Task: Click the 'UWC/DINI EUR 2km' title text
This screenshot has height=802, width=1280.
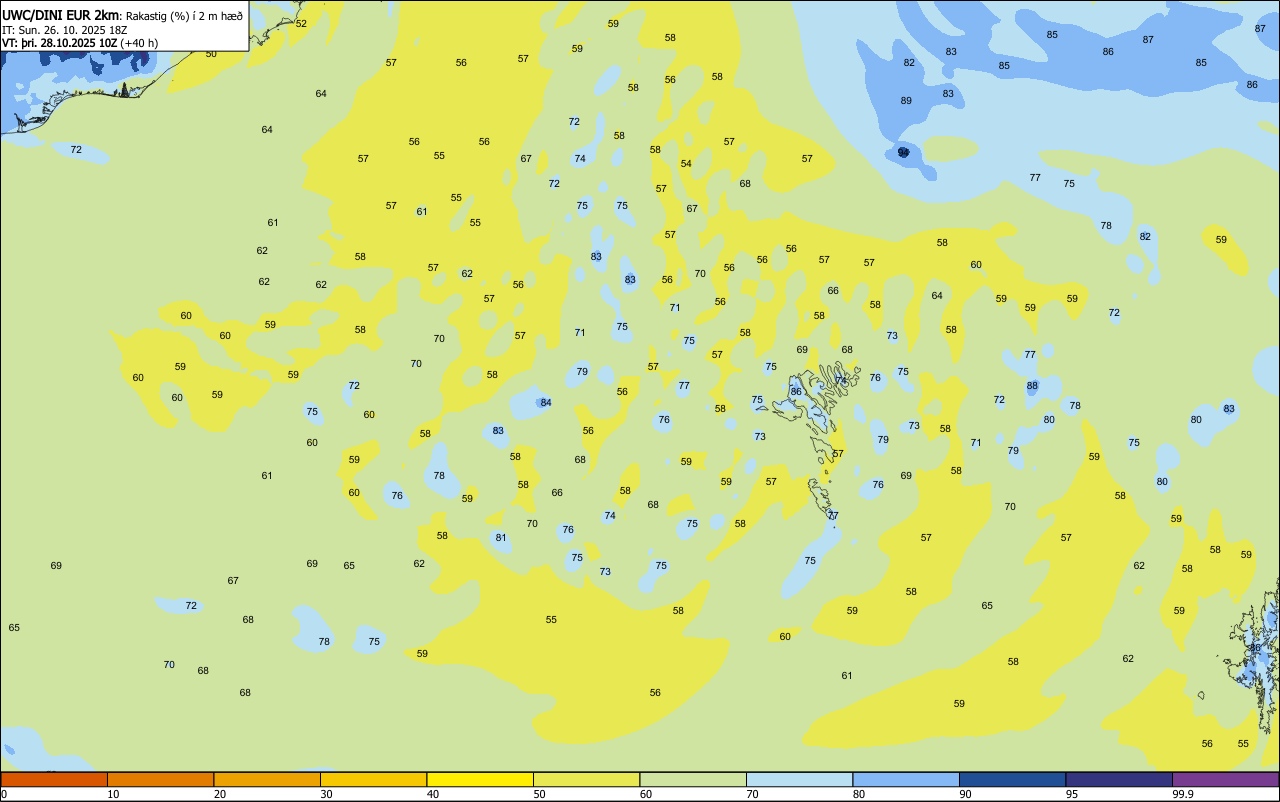Action: coord(60,15)
